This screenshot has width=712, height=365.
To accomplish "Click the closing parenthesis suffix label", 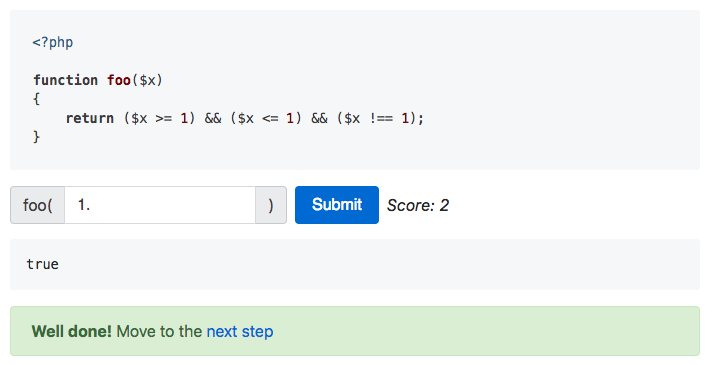I will [271, 205].
